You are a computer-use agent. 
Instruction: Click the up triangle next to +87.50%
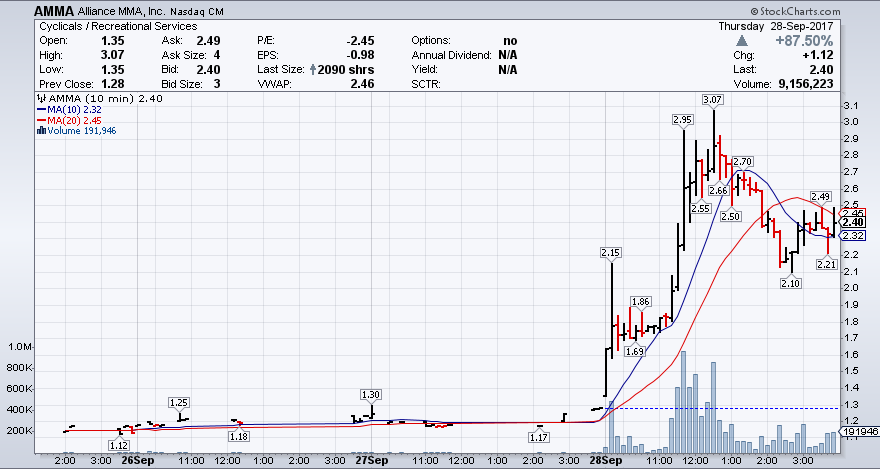[741, 40]
